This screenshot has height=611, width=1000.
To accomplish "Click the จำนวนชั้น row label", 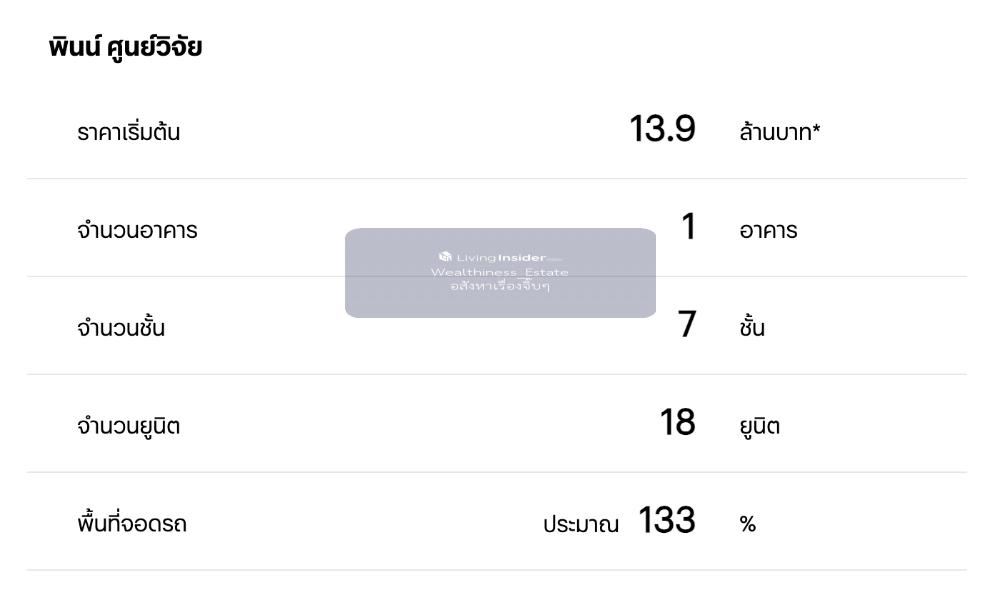I will pos(121,329).
